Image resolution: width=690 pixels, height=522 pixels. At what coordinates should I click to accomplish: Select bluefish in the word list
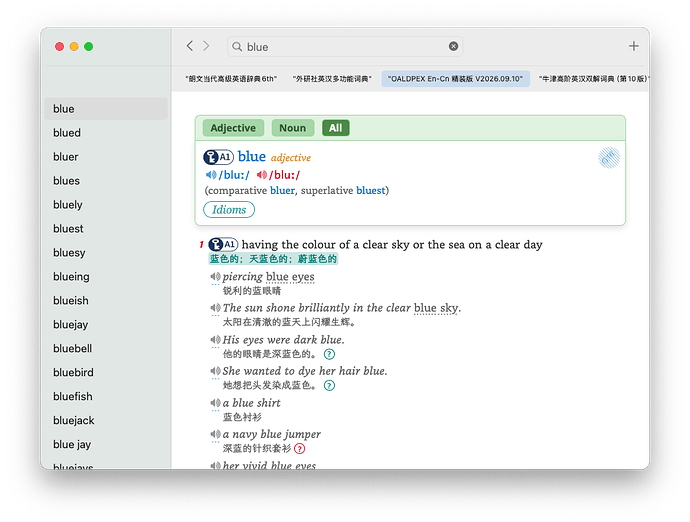click(x=106, y=397)
